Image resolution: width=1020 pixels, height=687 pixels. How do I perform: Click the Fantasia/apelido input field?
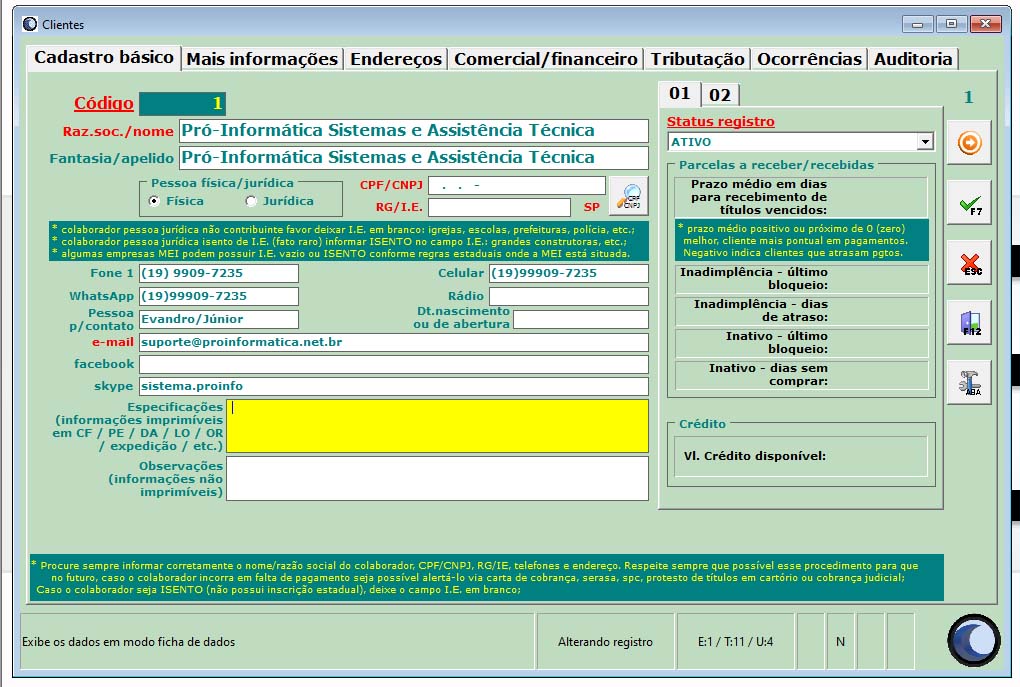click(x=414, y=157)
